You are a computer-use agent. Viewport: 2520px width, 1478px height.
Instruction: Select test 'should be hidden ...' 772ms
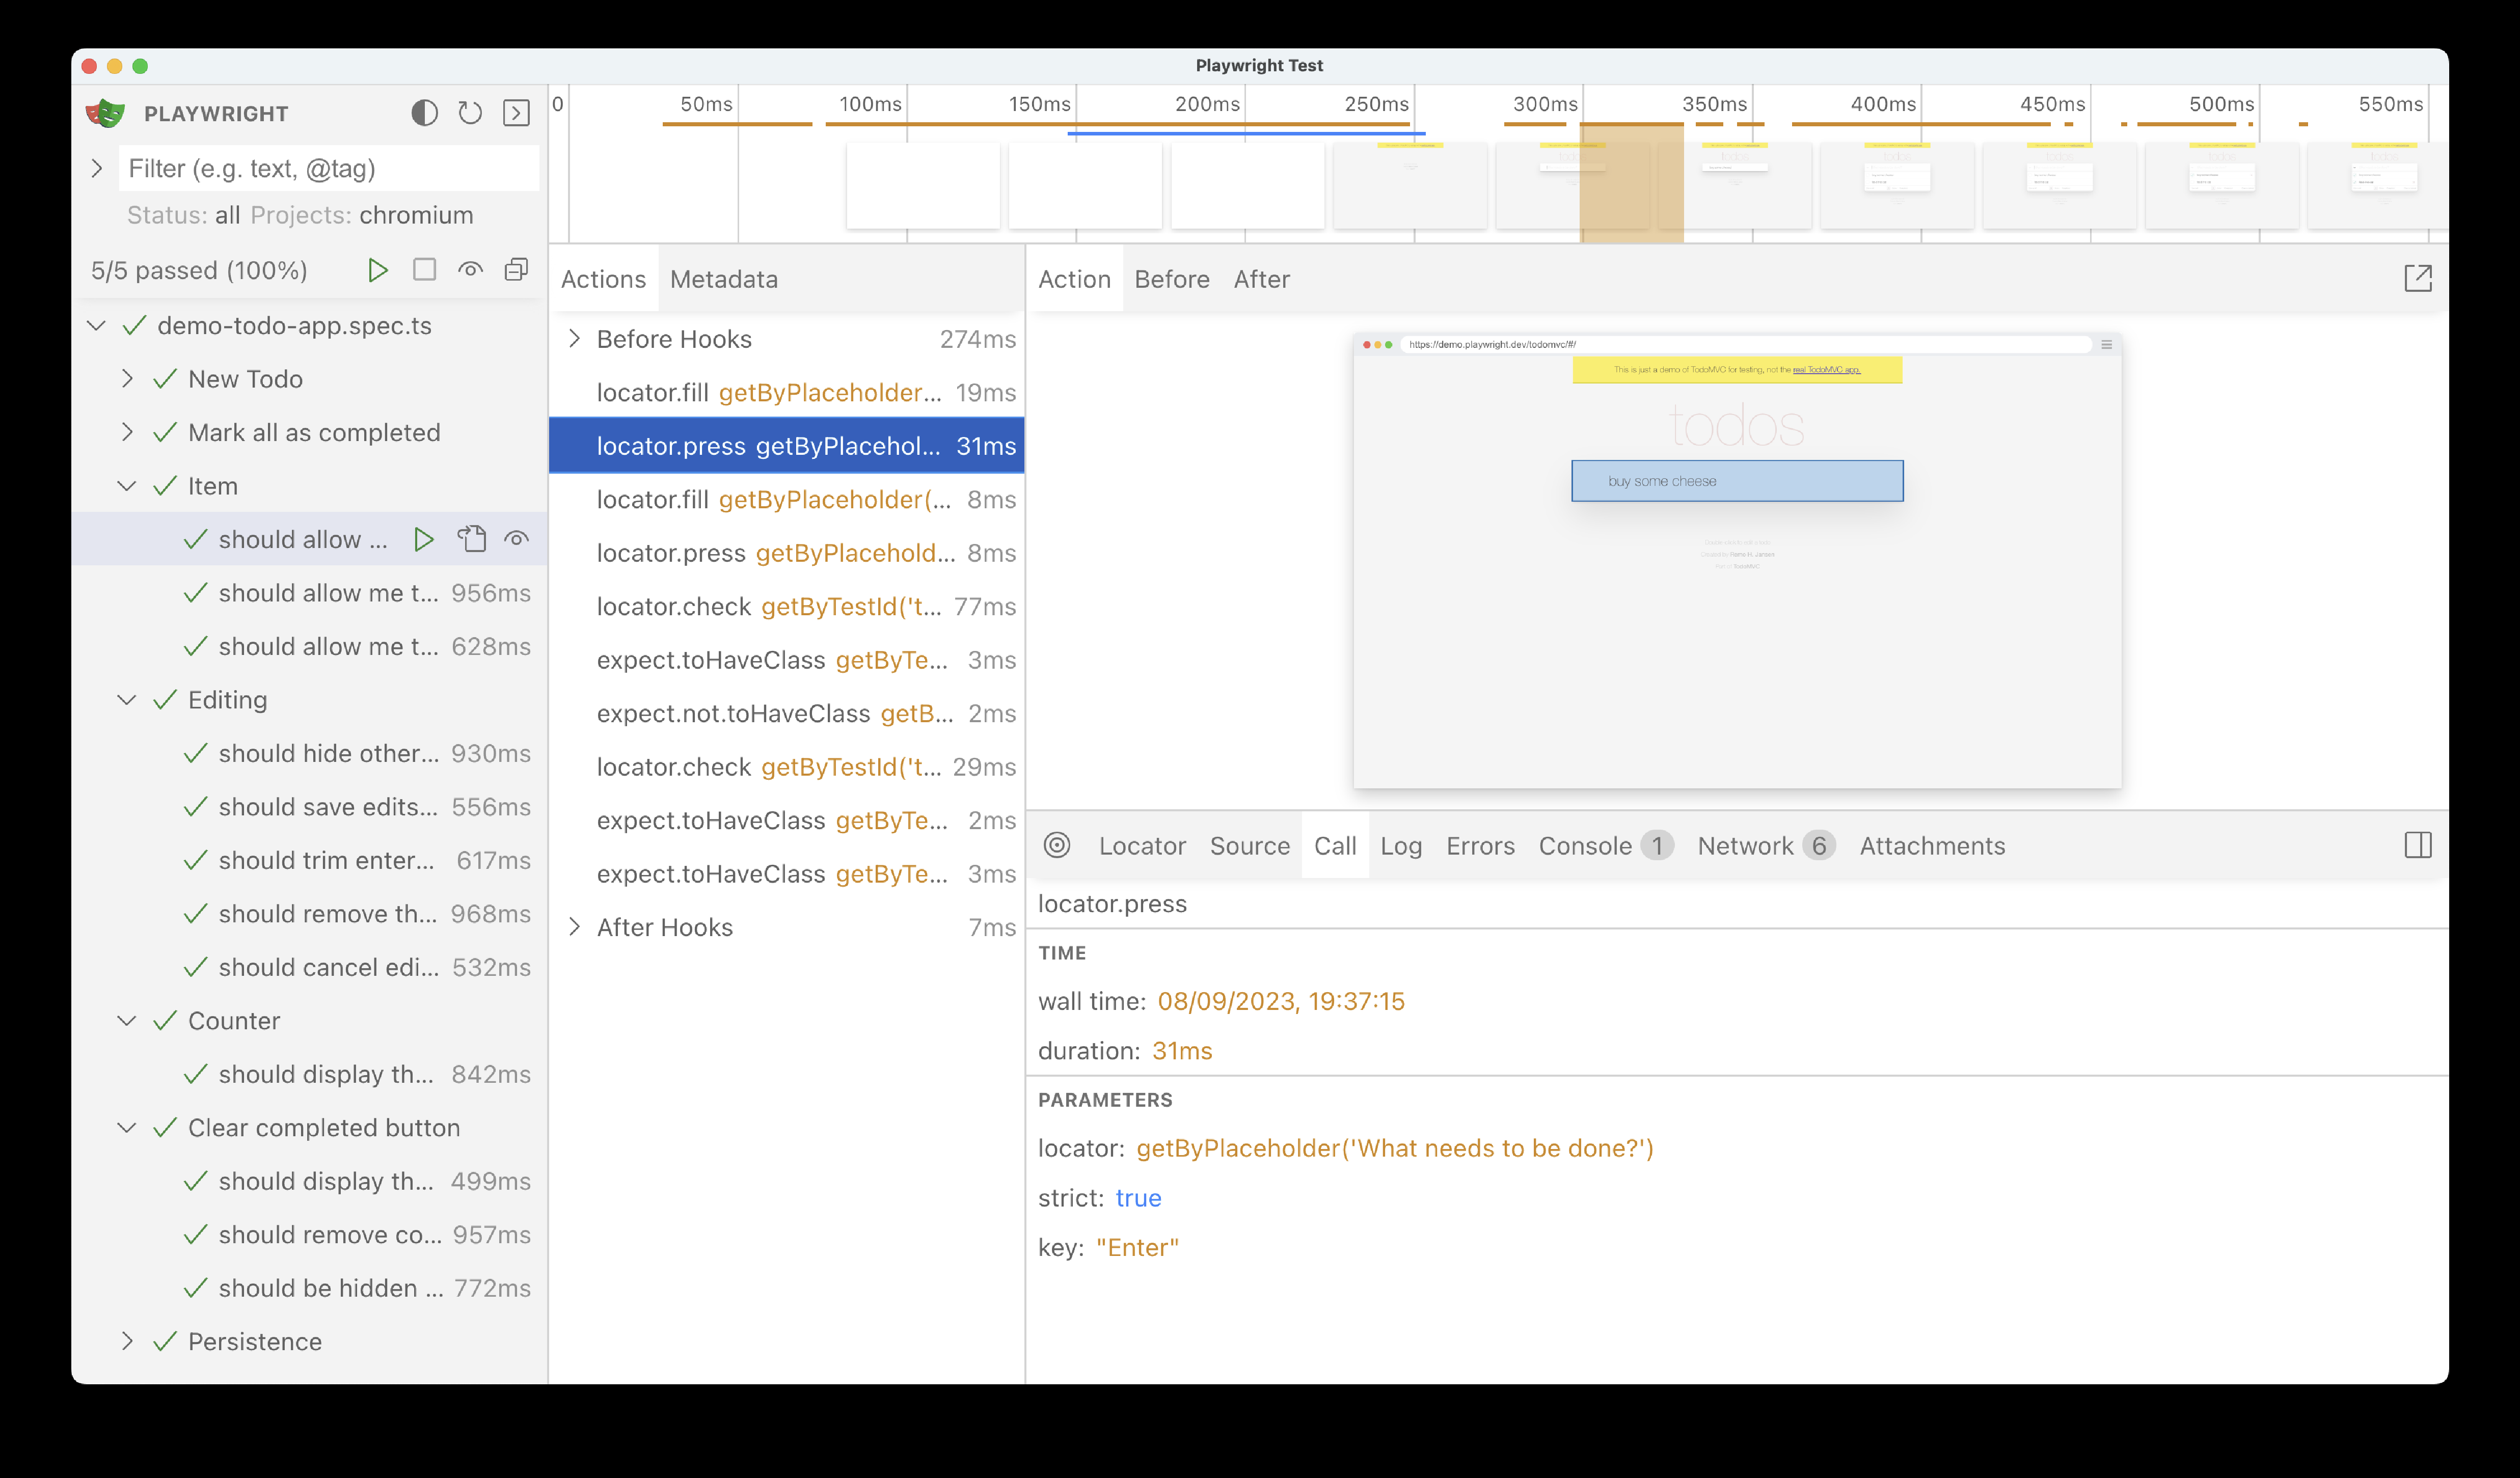(x=310, y=1289)
